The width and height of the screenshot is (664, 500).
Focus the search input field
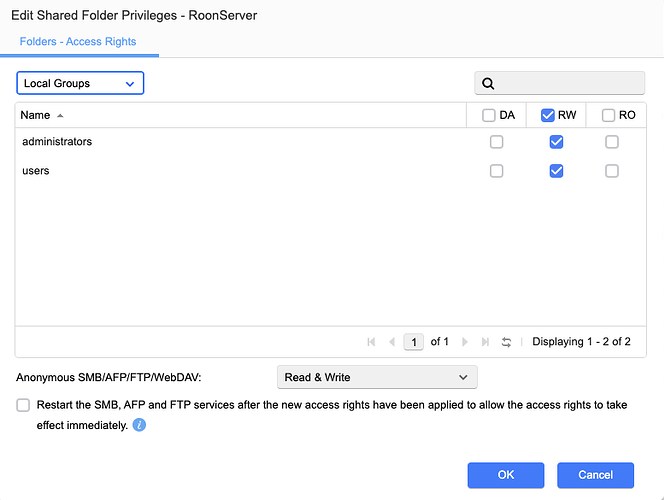click(x=559, y=83)
